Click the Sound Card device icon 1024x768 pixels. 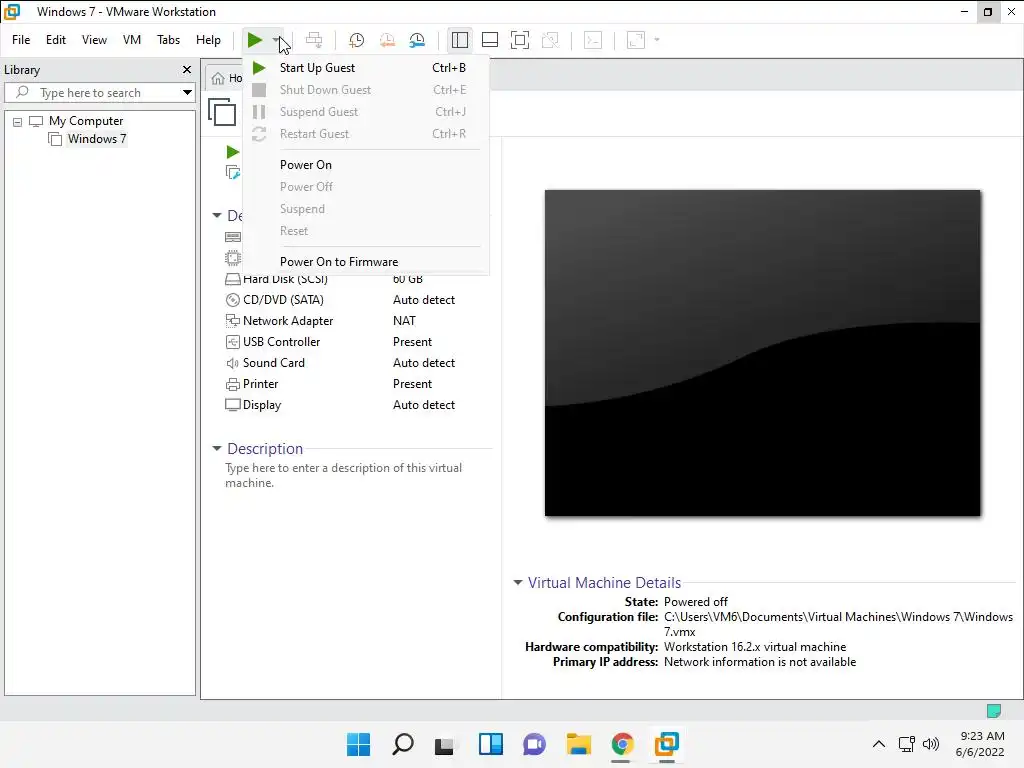[232, 363]
